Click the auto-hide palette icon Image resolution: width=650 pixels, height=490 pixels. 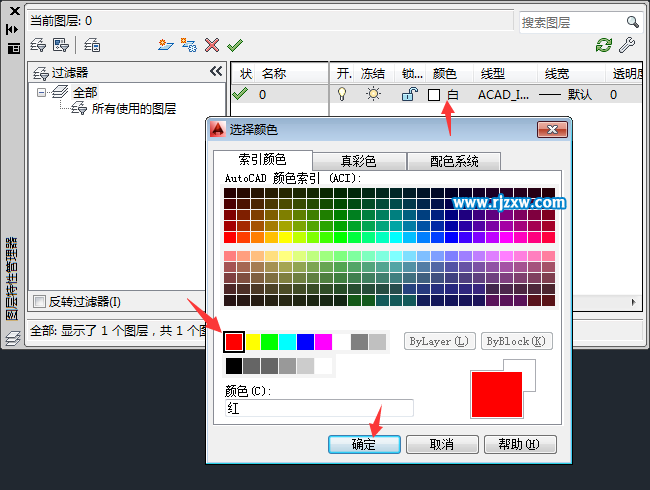(x=12, y=29)
